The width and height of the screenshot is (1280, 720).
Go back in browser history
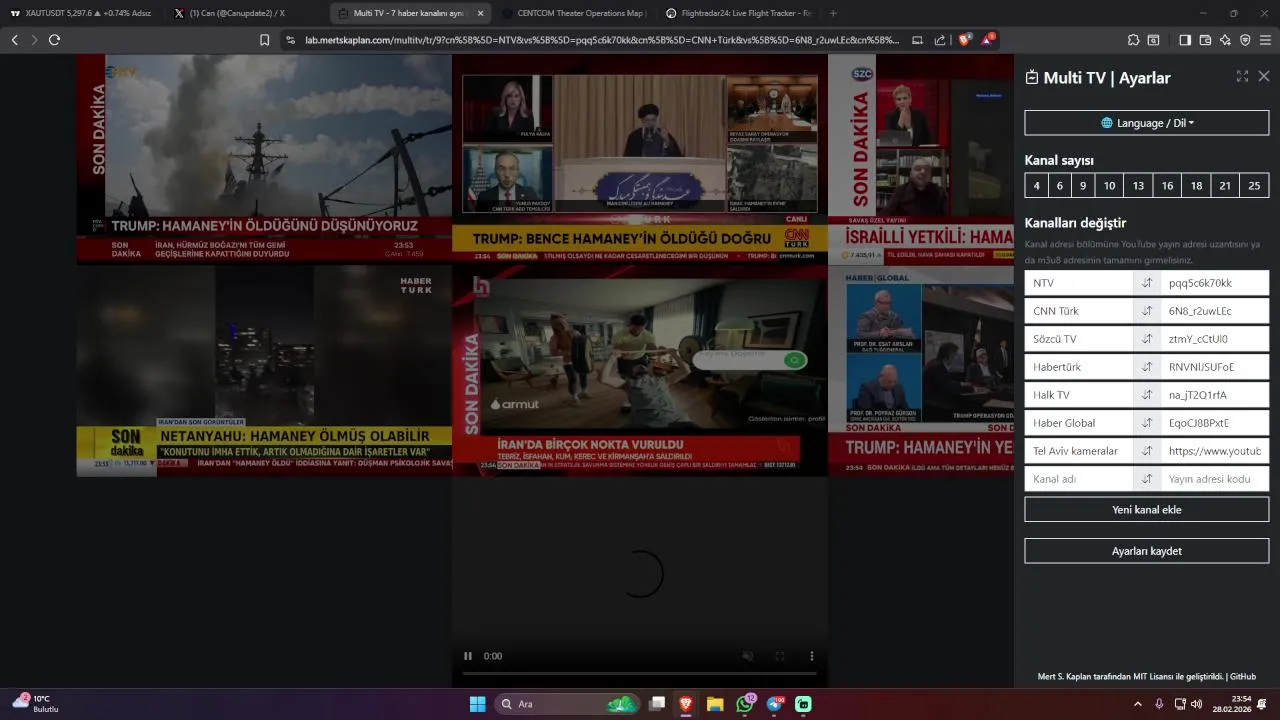pos(14,40)
